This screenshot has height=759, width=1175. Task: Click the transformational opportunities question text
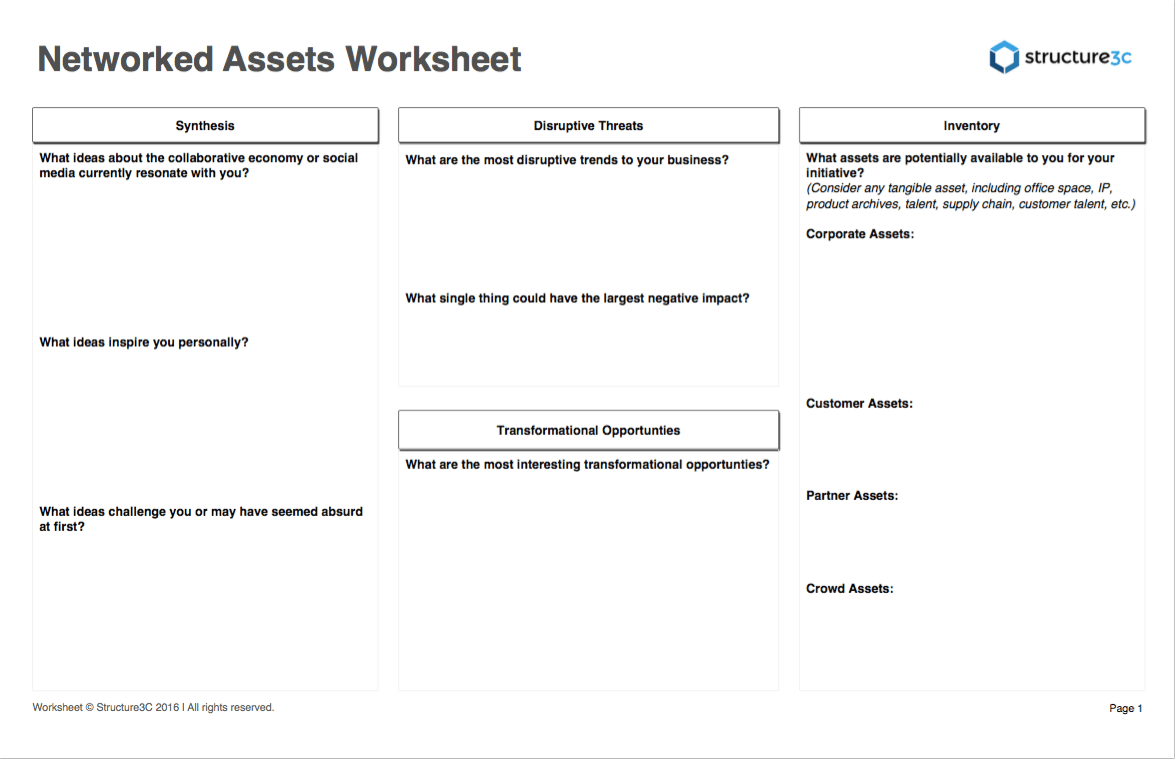click(589, 464)
